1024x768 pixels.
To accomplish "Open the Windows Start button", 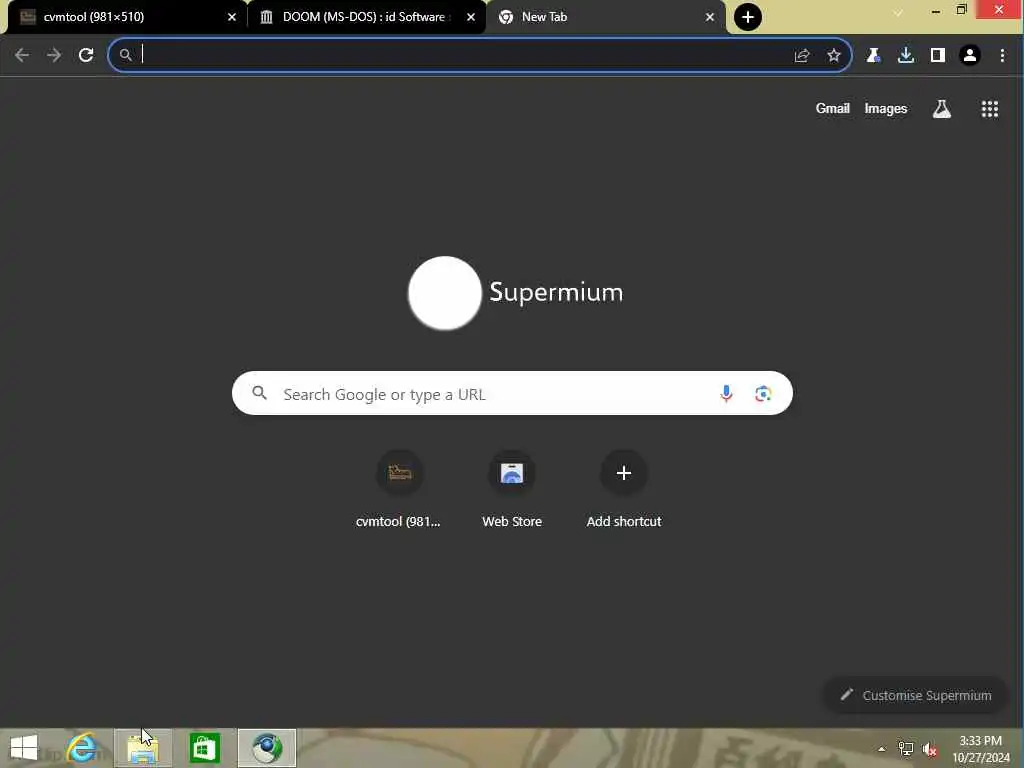I will (25, 748).
